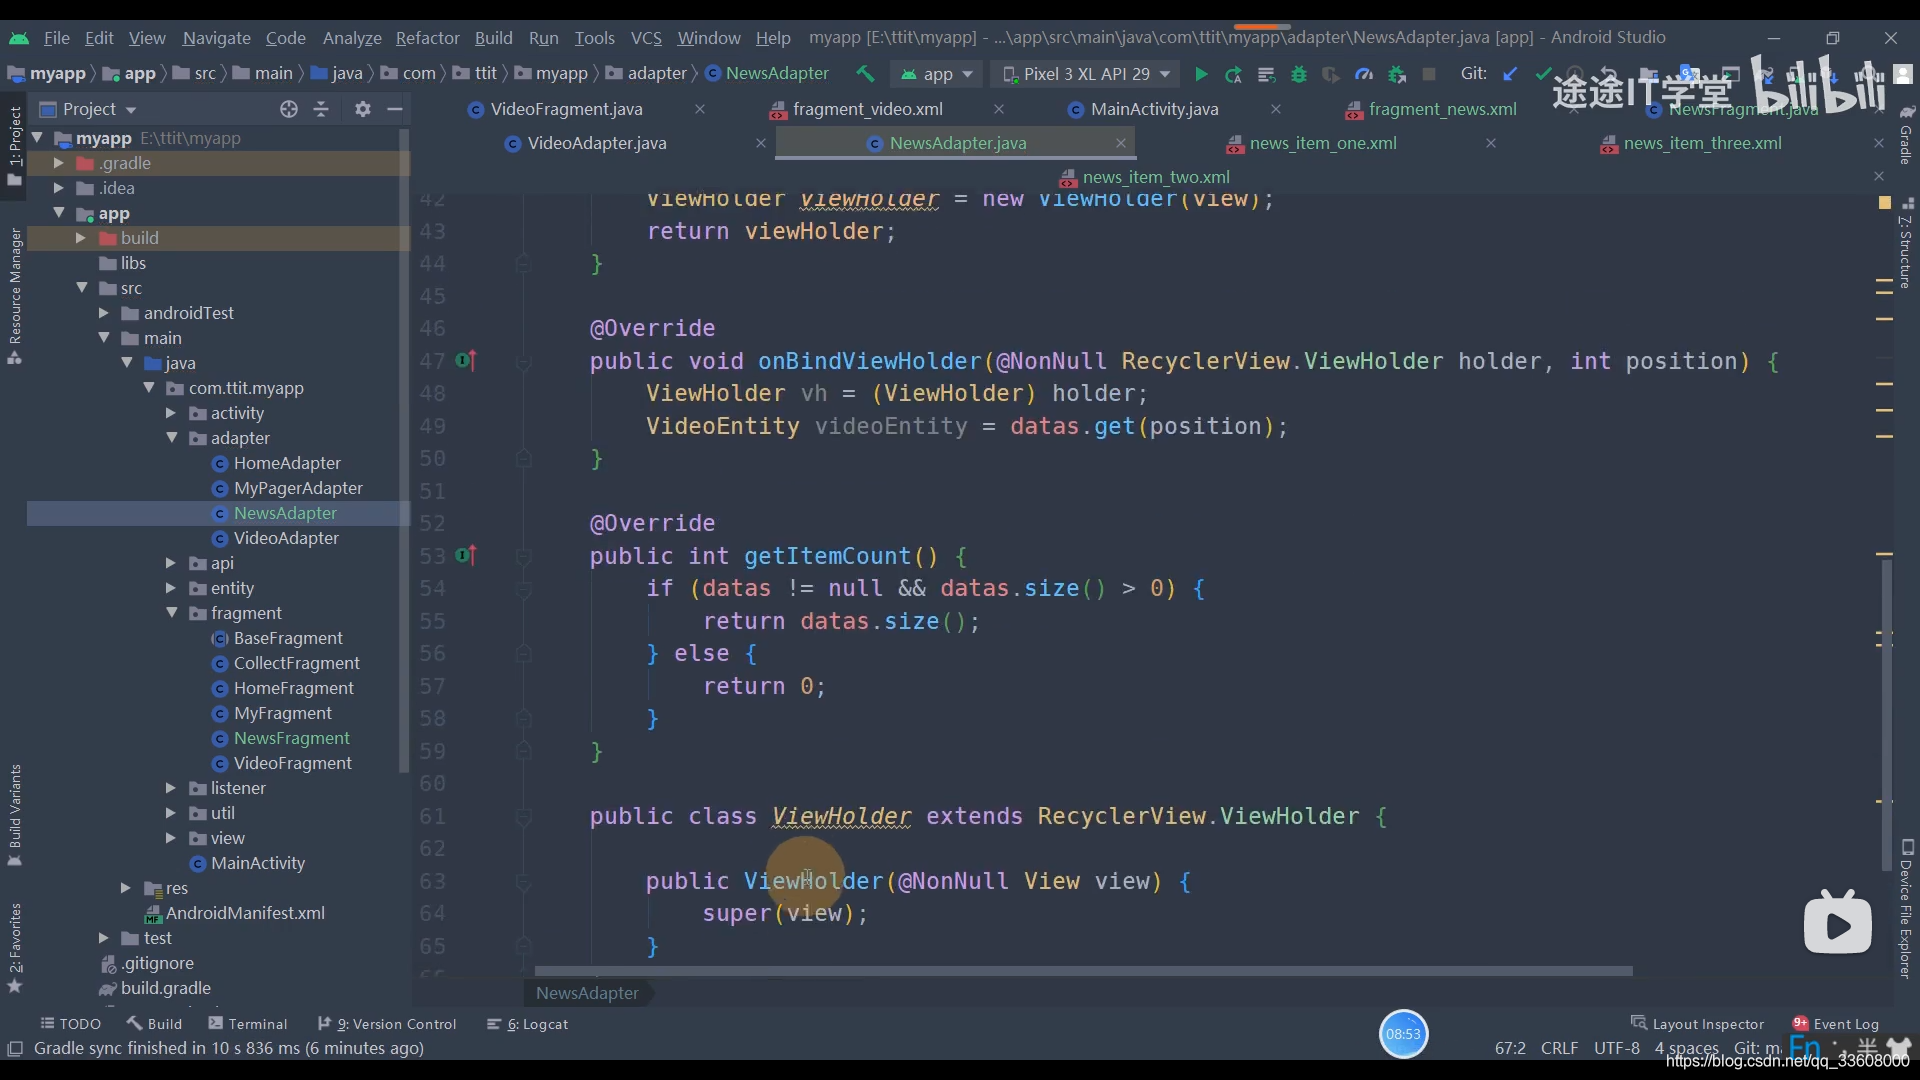Apply changes and restart activity icon
Viewport: 1920px width, 1080px height.
pyautogui.click(x=1234, y=74)
